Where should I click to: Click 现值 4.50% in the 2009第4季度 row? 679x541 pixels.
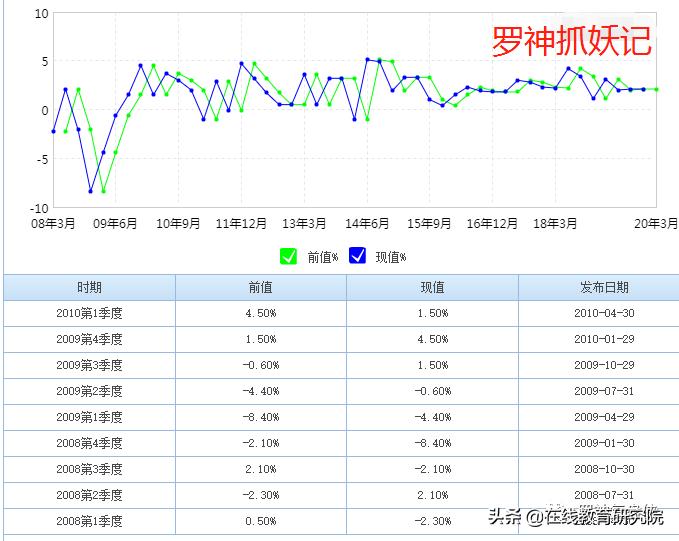[x=433, y=339]
